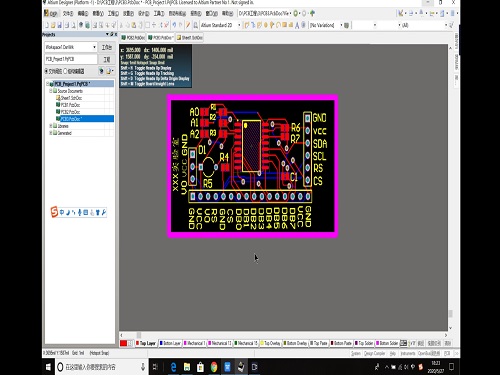Click the pencil icon in toolbar

tap(188, 25)
